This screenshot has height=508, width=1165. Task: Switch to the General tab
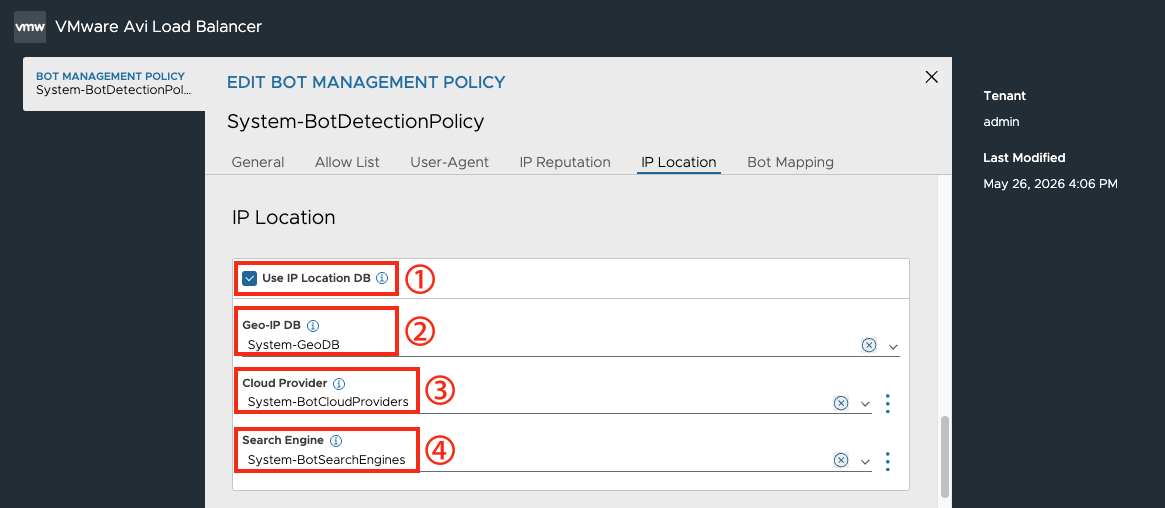pos(258,162)
